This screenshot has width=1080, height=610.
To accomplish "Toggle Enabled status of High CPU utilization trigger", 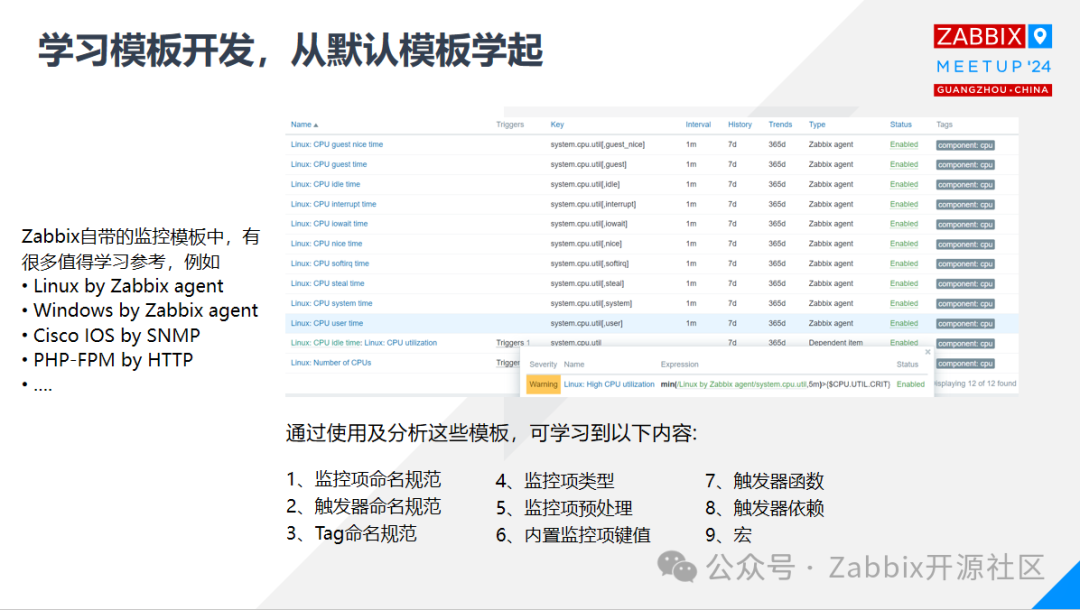I will (x=911, y=384).
